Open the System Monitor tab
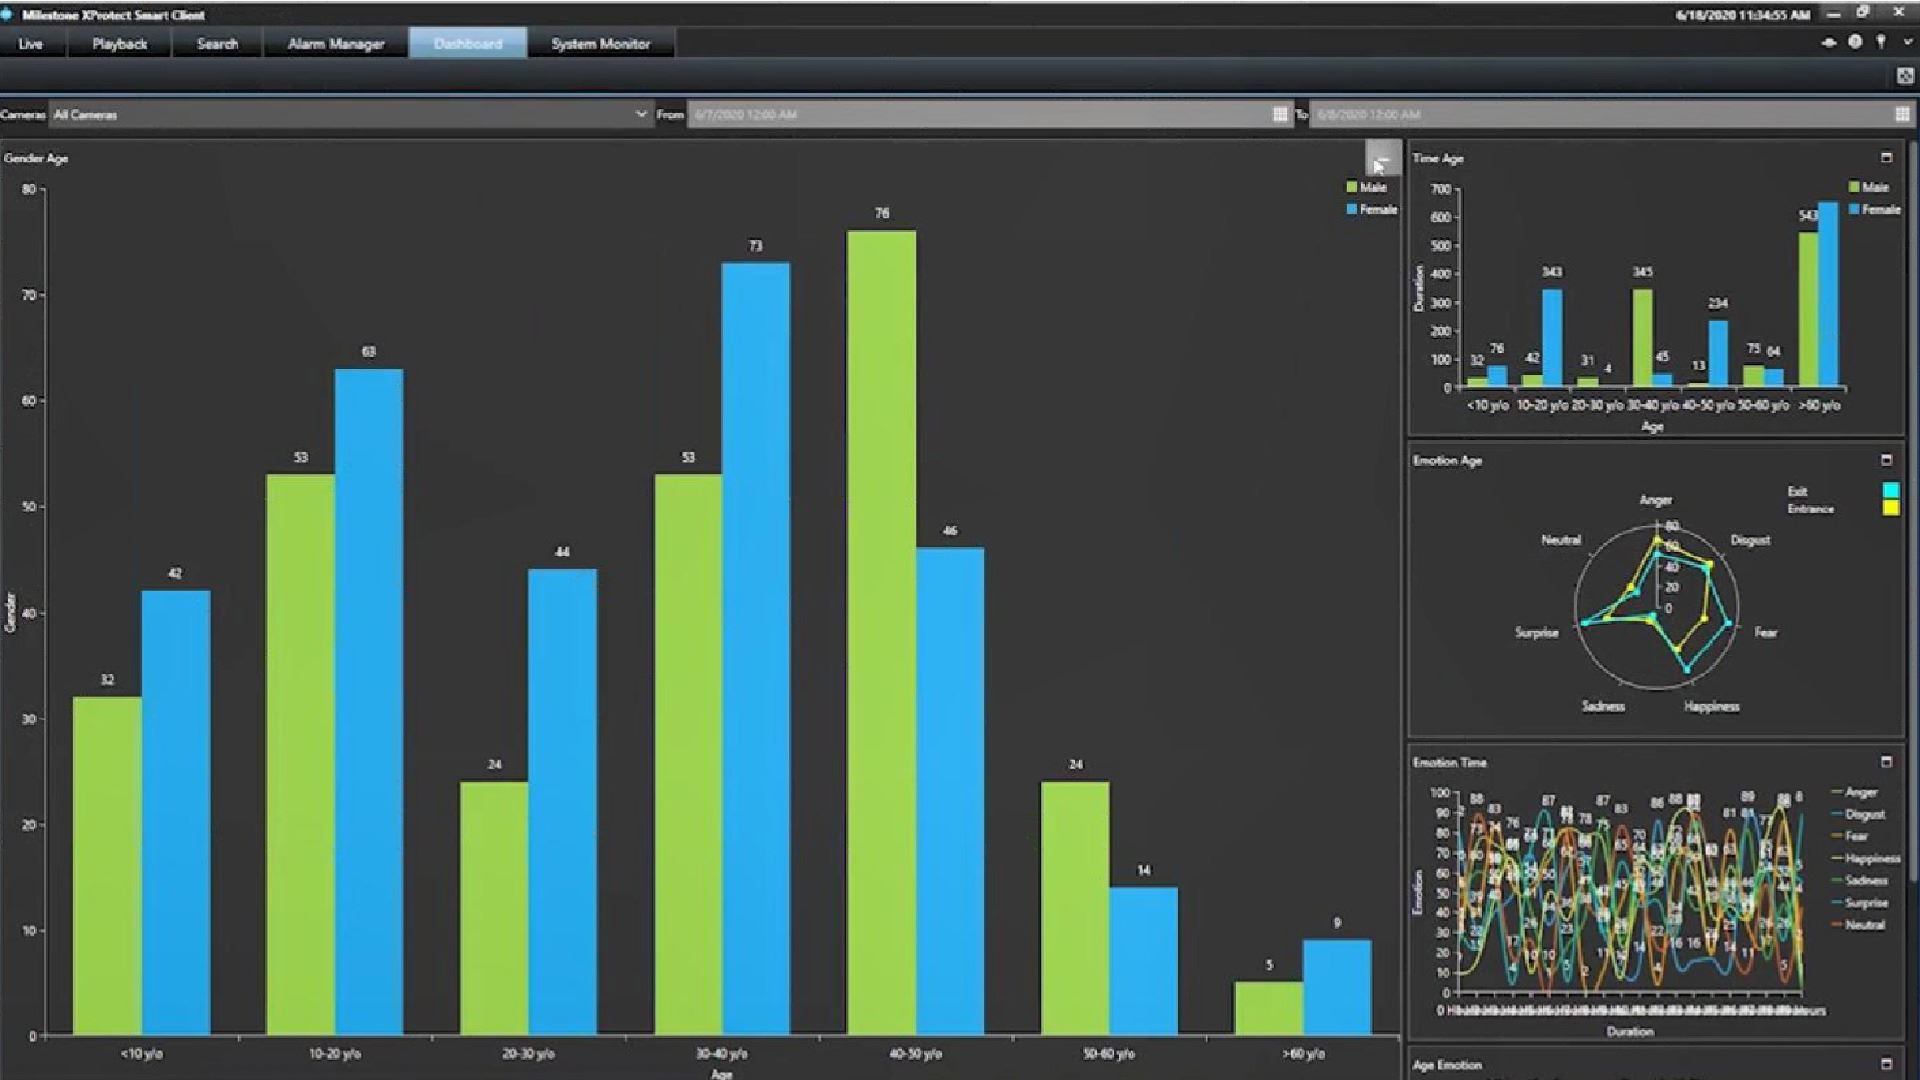1920x1080 pixels. click(x=600, y=44)
